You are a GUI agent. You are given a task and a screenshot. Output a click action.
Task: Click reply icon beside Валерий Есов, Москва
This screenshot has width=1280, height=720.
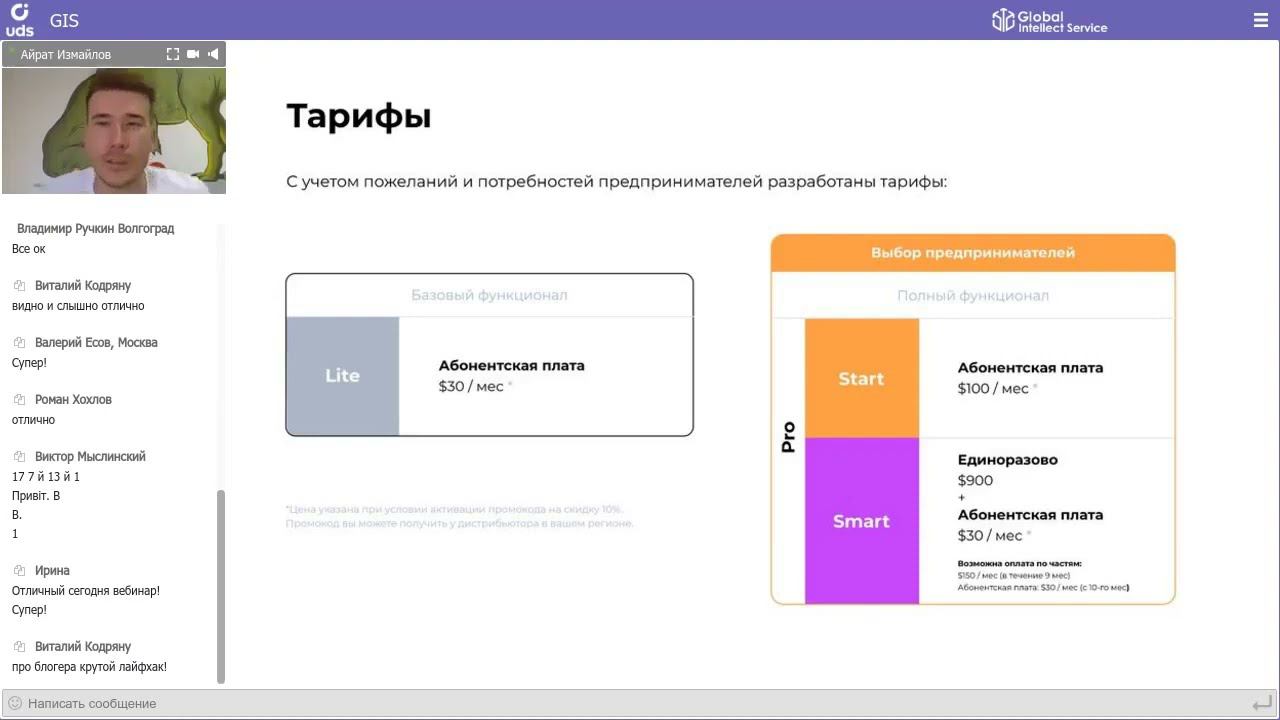tap(19, 343)
